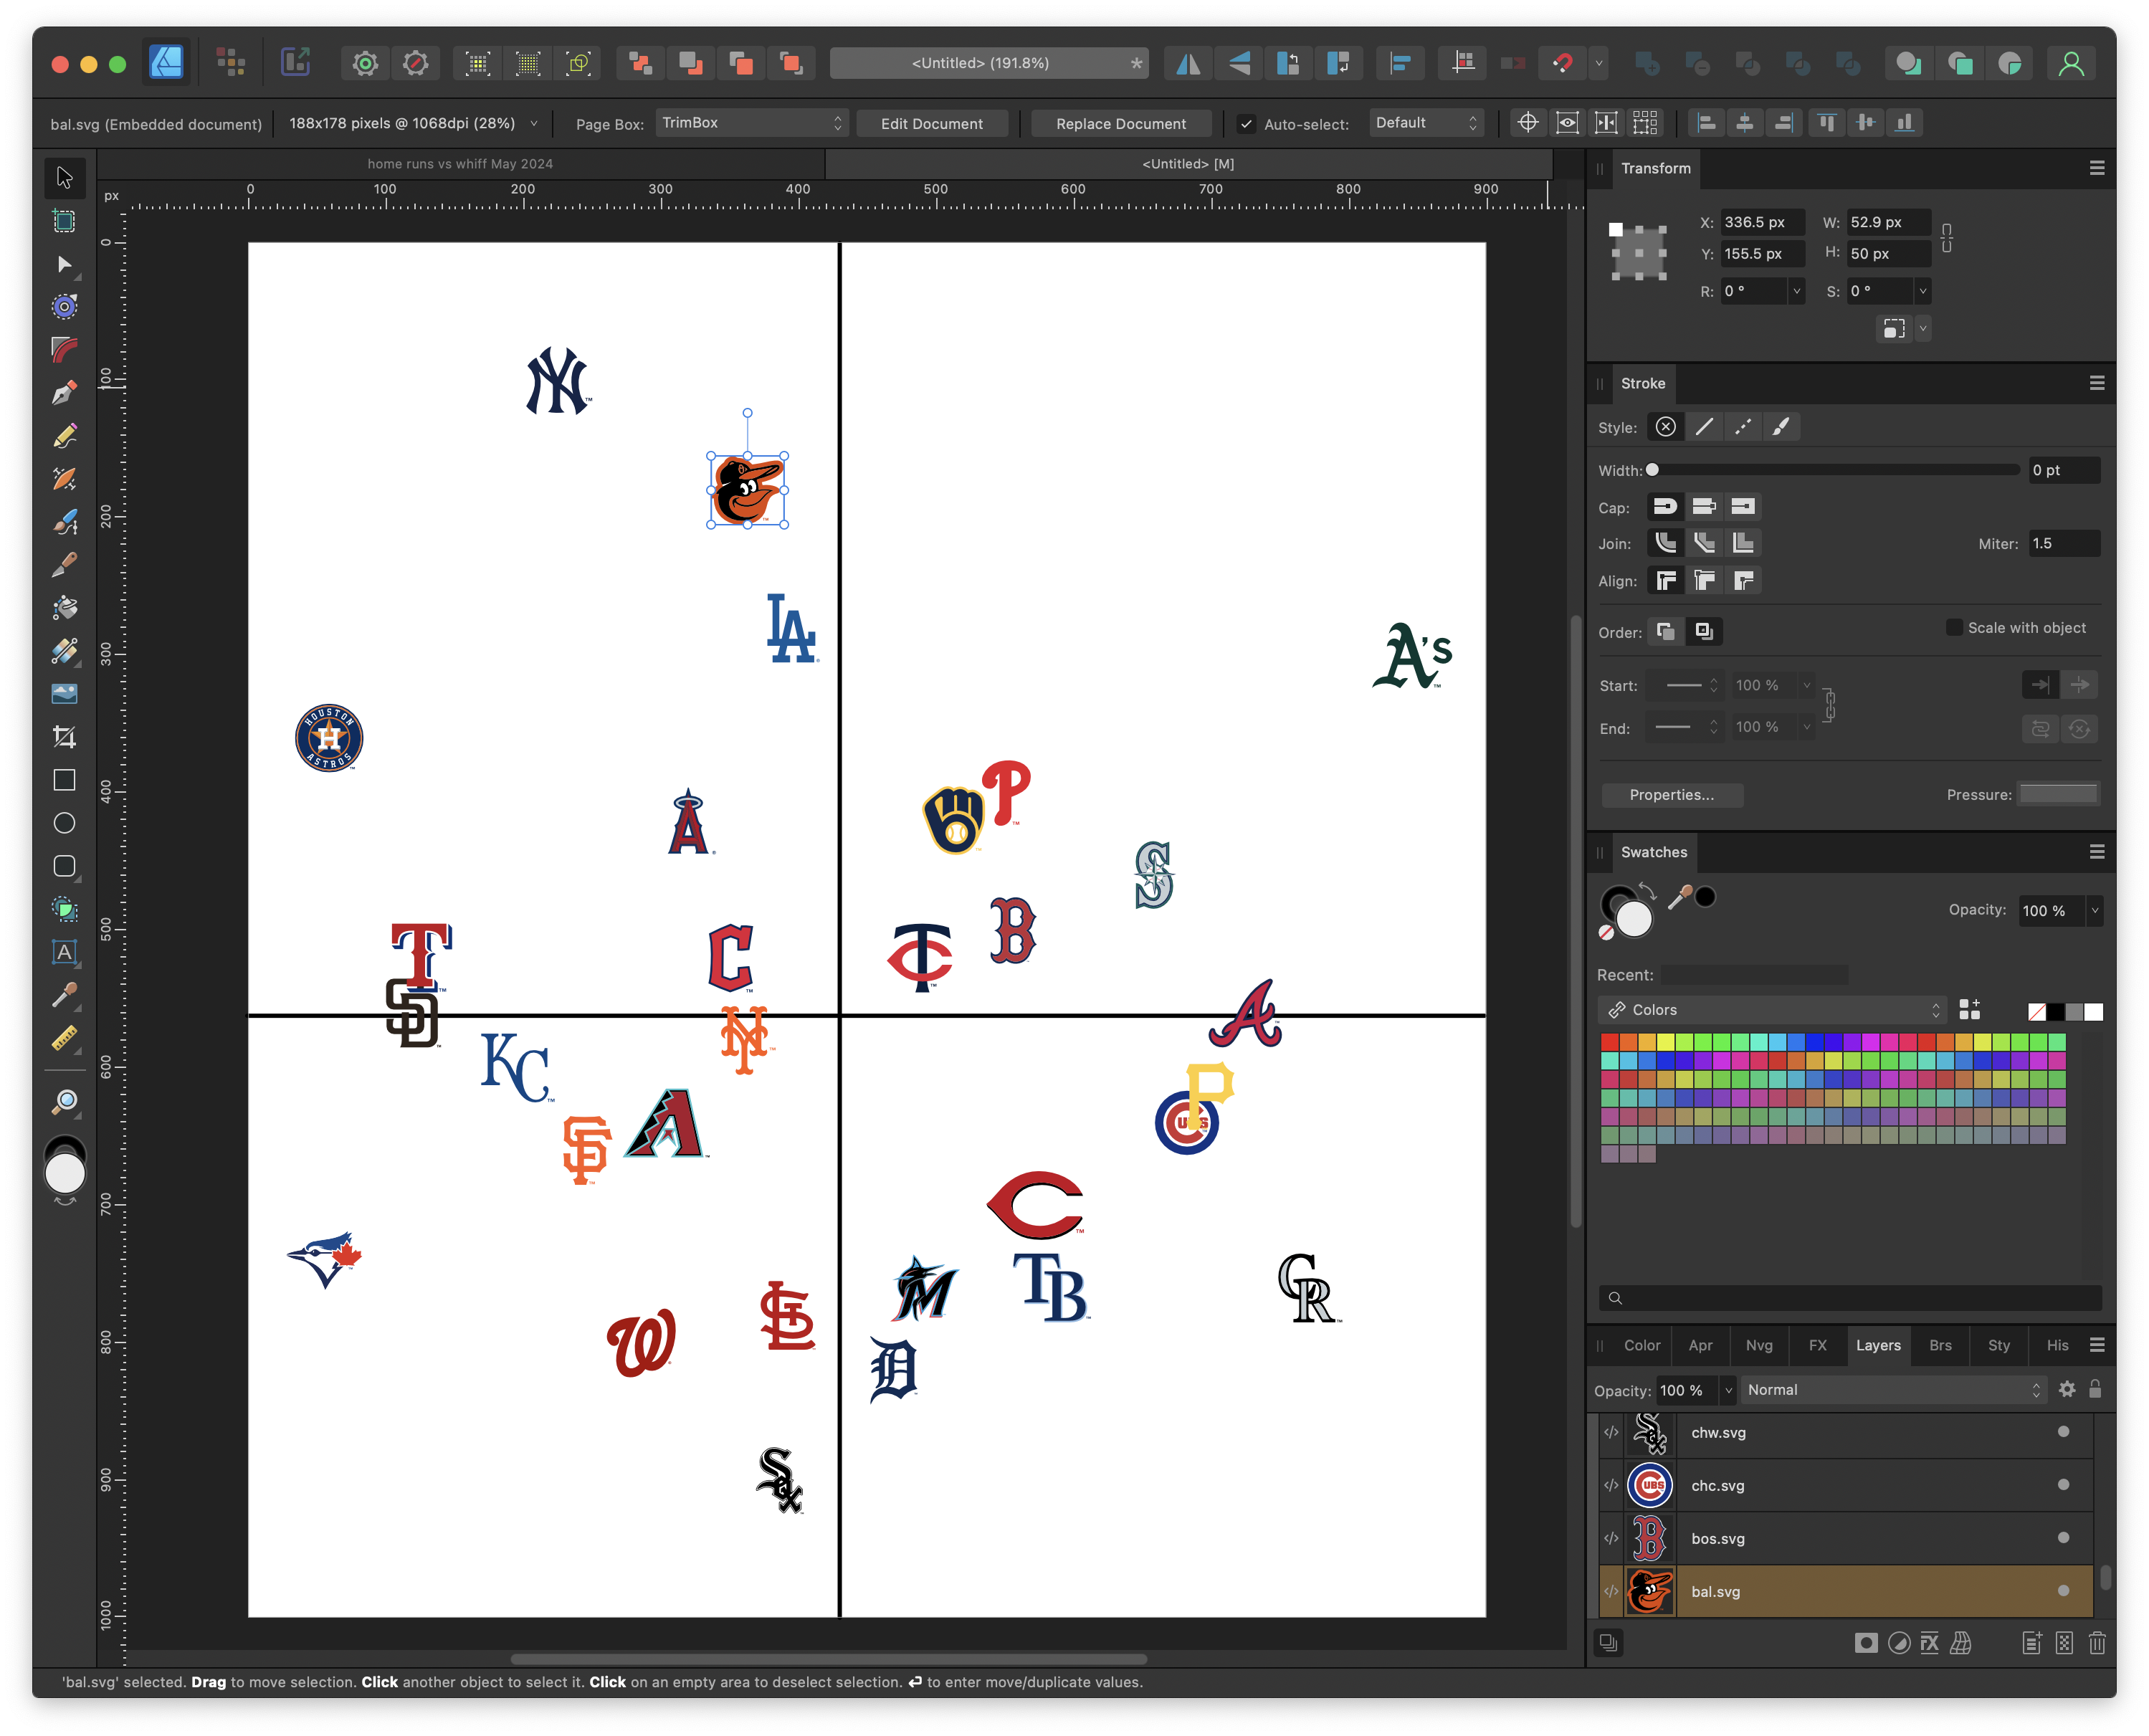Select the Zoom tool
This screenshot has width=2149, height=1736.
point(64,1102)
